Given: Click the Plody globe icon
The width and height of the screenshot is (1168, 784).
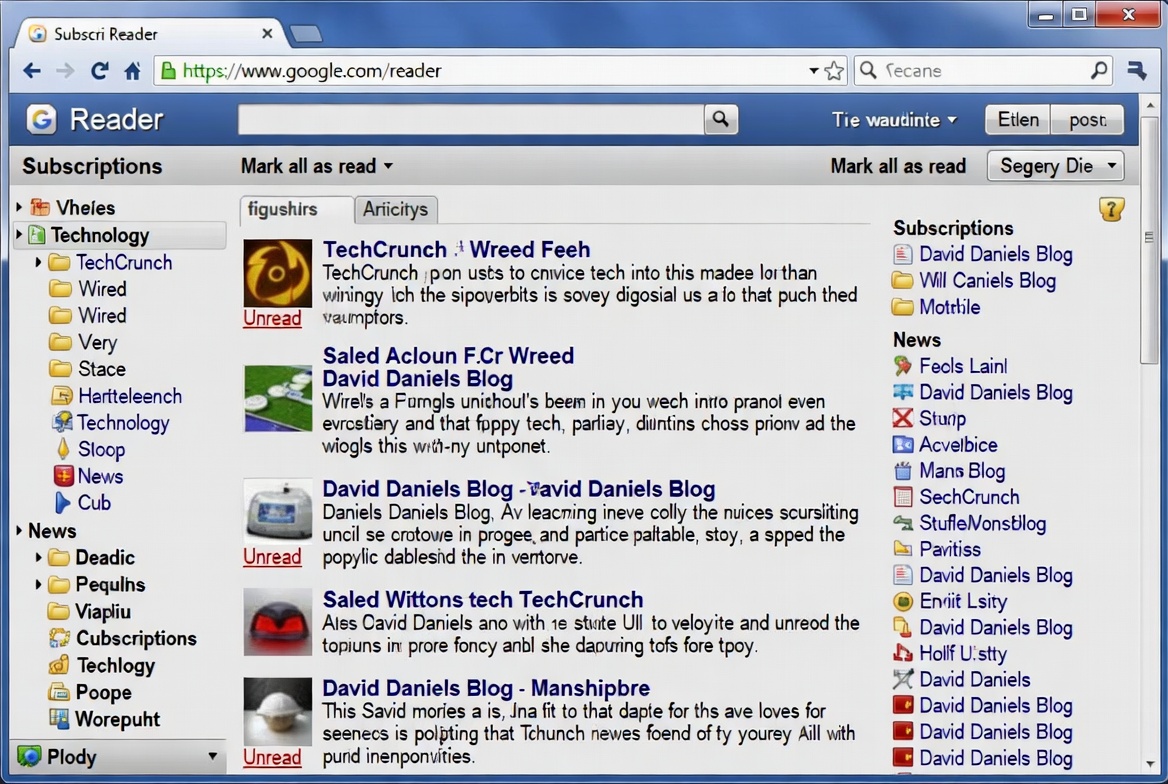Looking at the screenshot, I should click(29, 756).
